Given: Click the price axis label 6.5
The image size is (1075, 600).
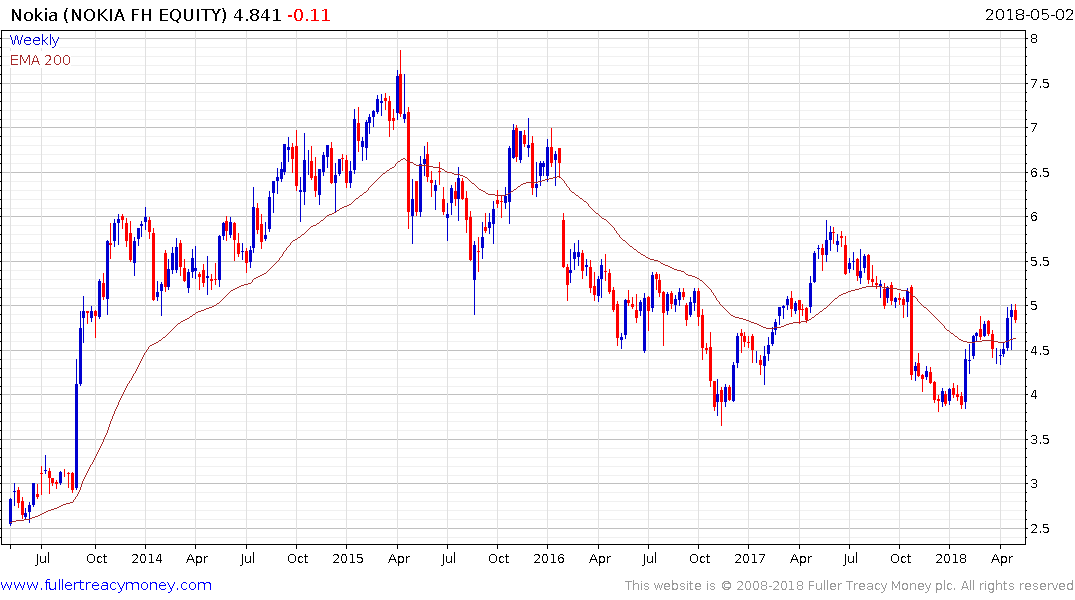Looking at the screenshot, I should tap(1039, 172).
